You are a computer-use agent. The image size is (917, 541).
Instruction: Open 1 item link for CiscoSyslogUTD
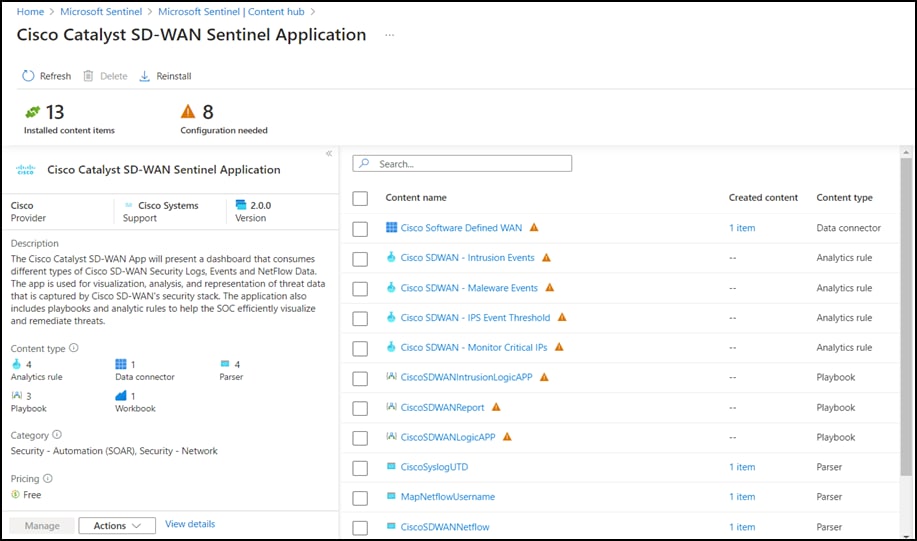pyautogui.click(x=742, y=467)
